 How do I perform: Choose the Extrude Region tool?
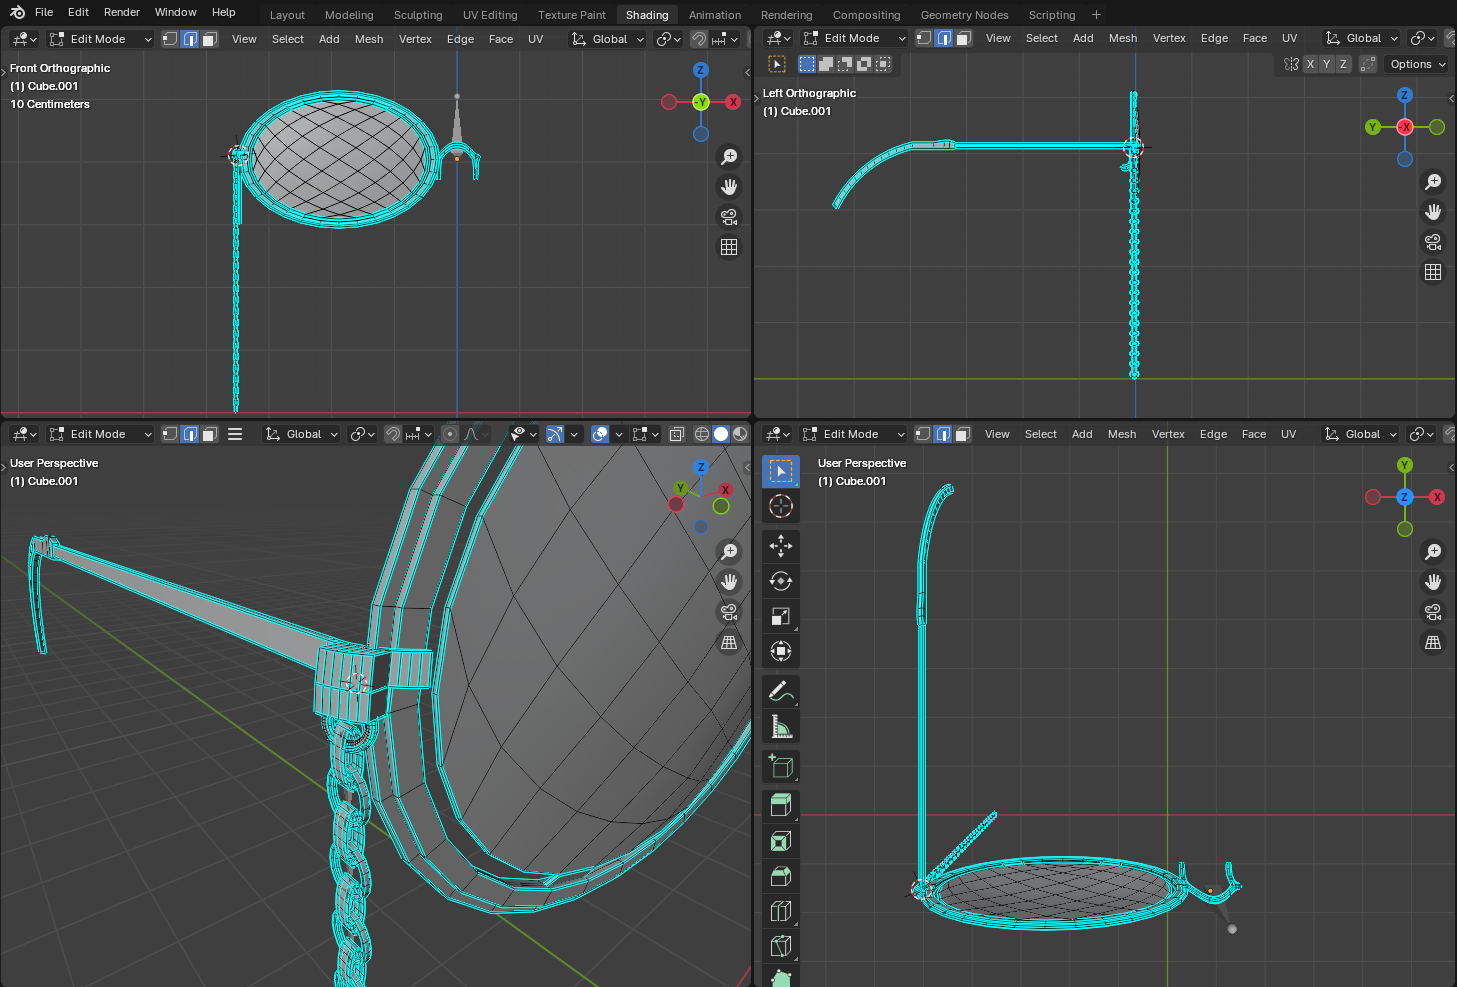[x=781, y=805]
